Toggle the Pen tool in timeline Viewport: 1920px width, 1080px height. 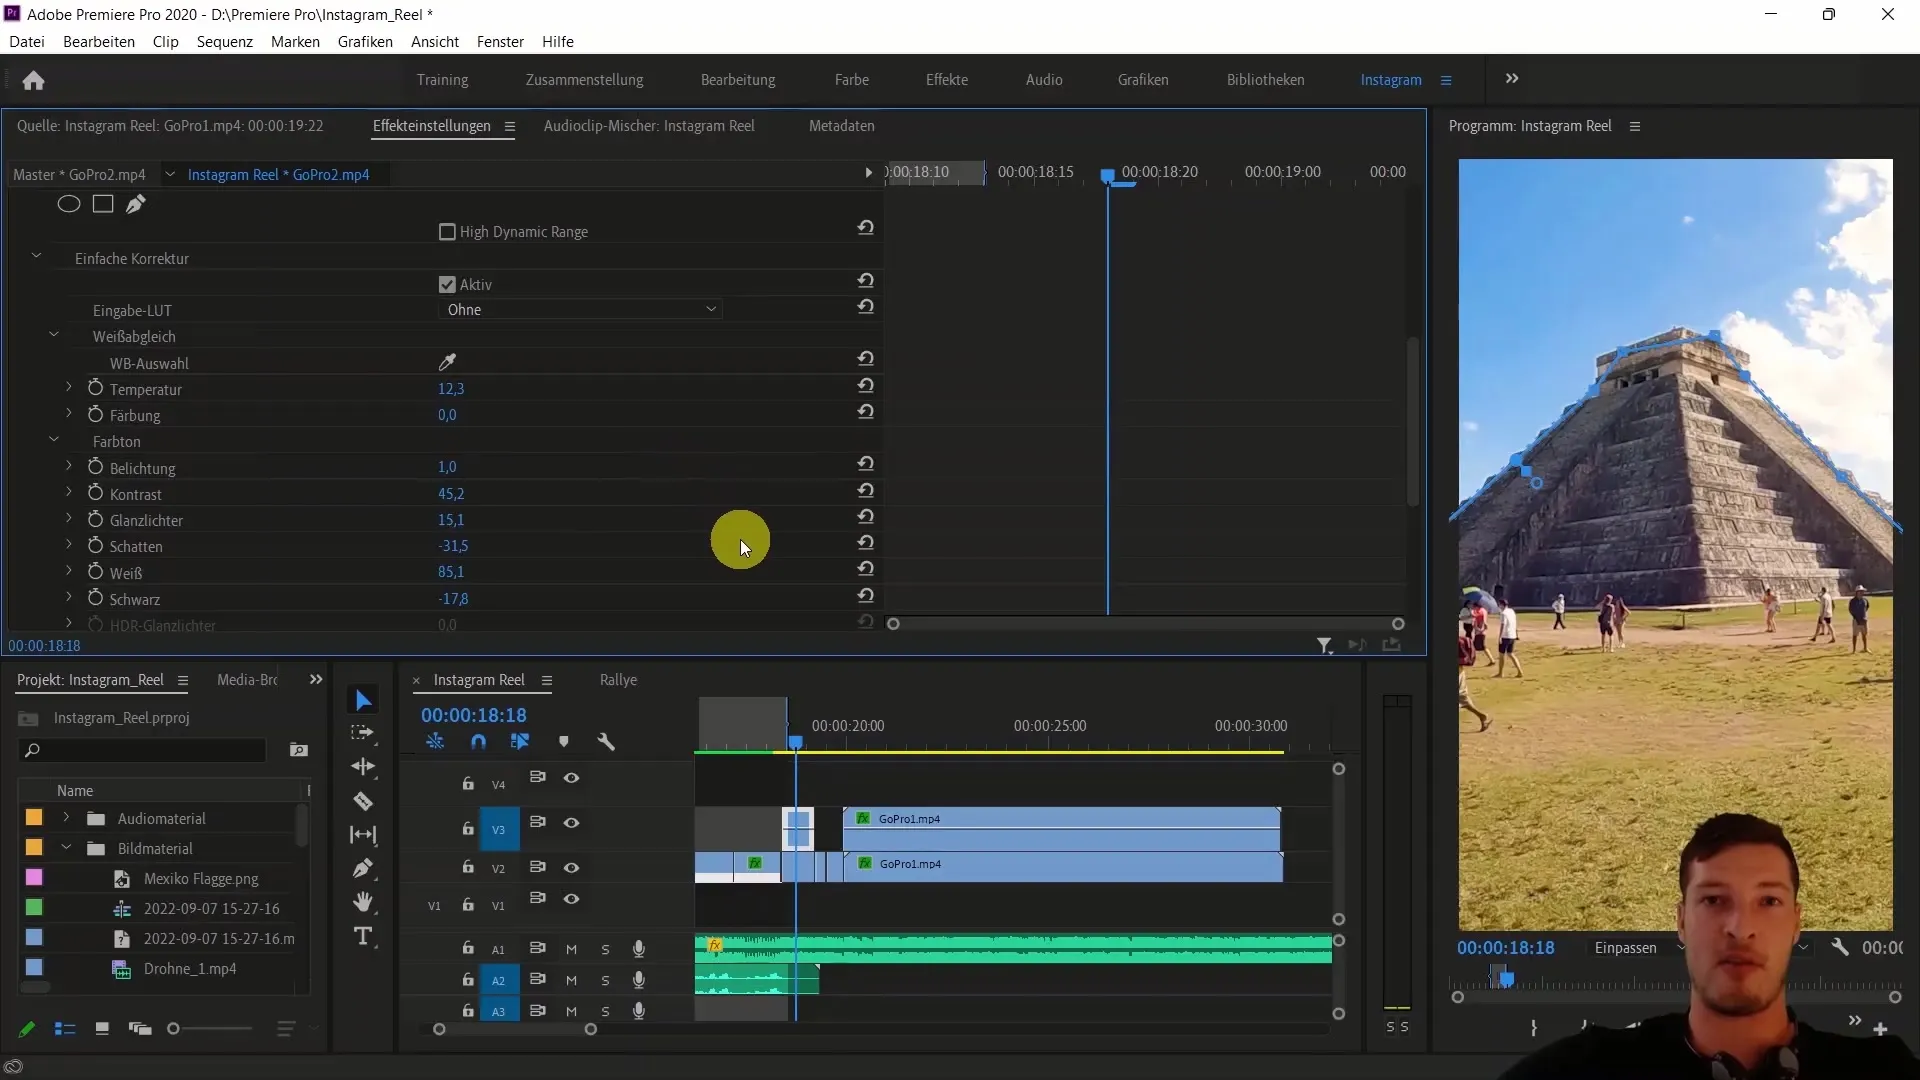point(365,869)
